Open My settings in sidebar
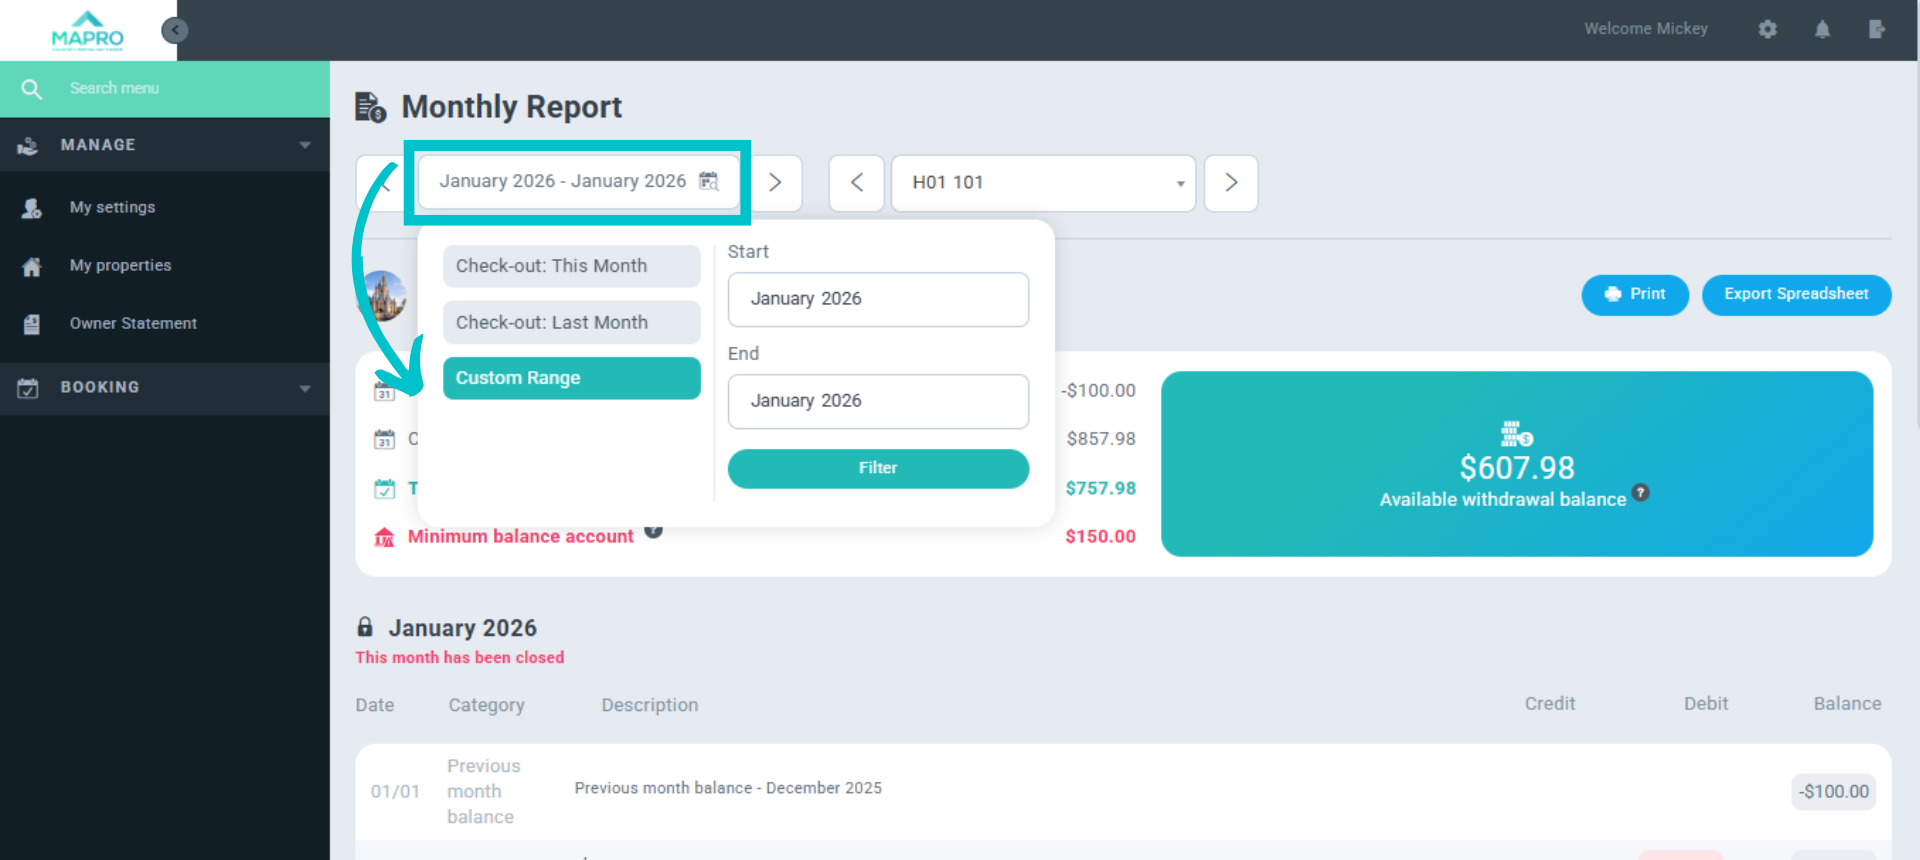 (x=112, y=207)
